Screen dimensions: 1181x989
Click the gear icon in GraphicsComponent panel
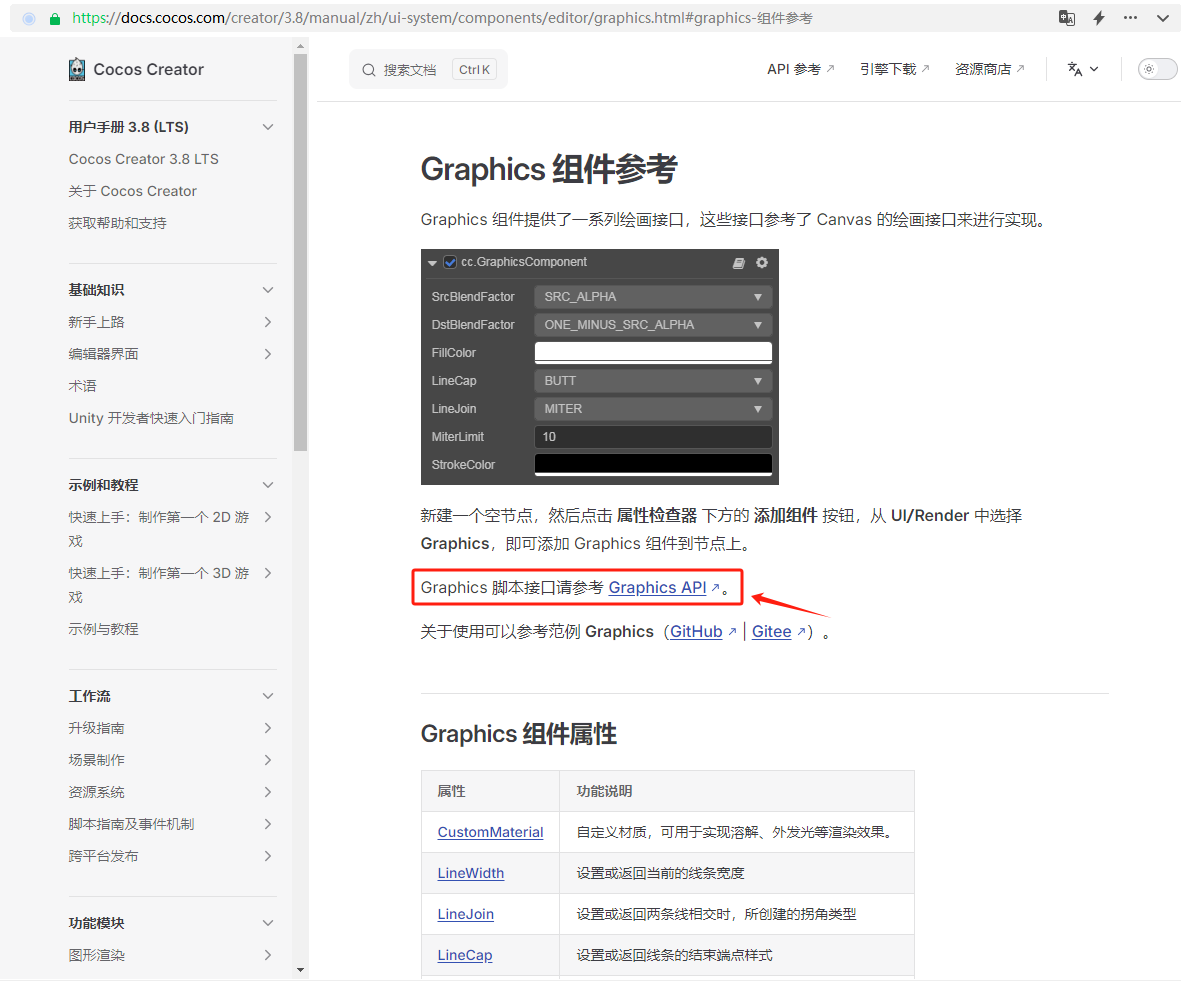click(761, 262)
